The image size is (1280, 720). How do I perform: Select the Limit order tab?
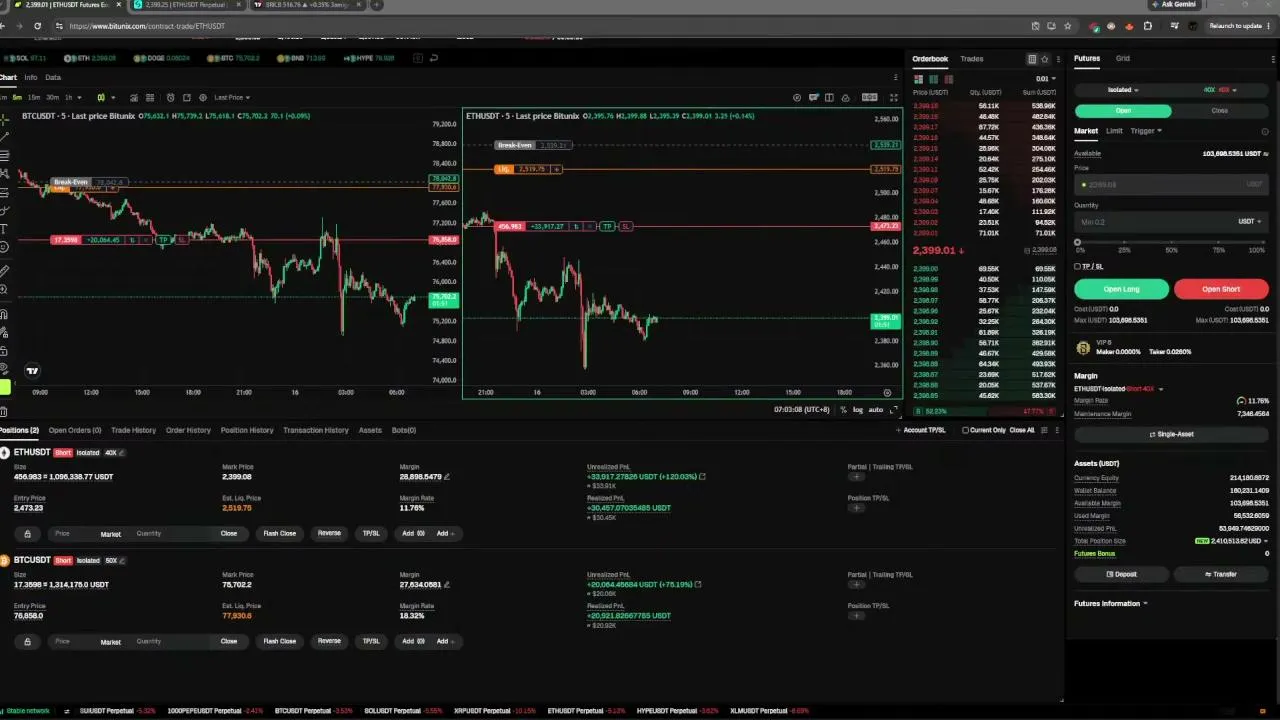tap(1114, 131)
